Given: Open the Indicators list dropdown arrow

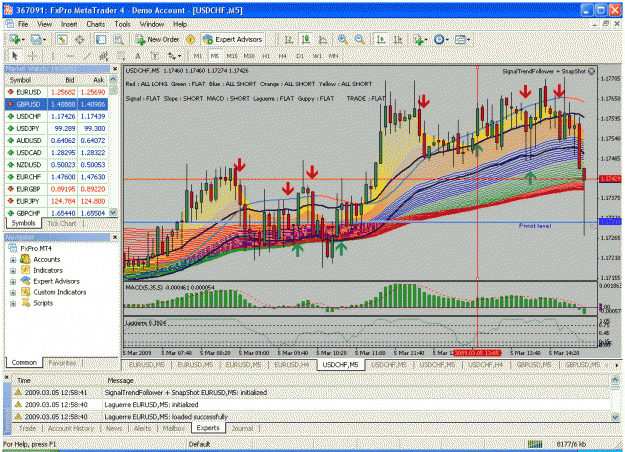Looking at the screenshot, I should (x=425, y=39).
